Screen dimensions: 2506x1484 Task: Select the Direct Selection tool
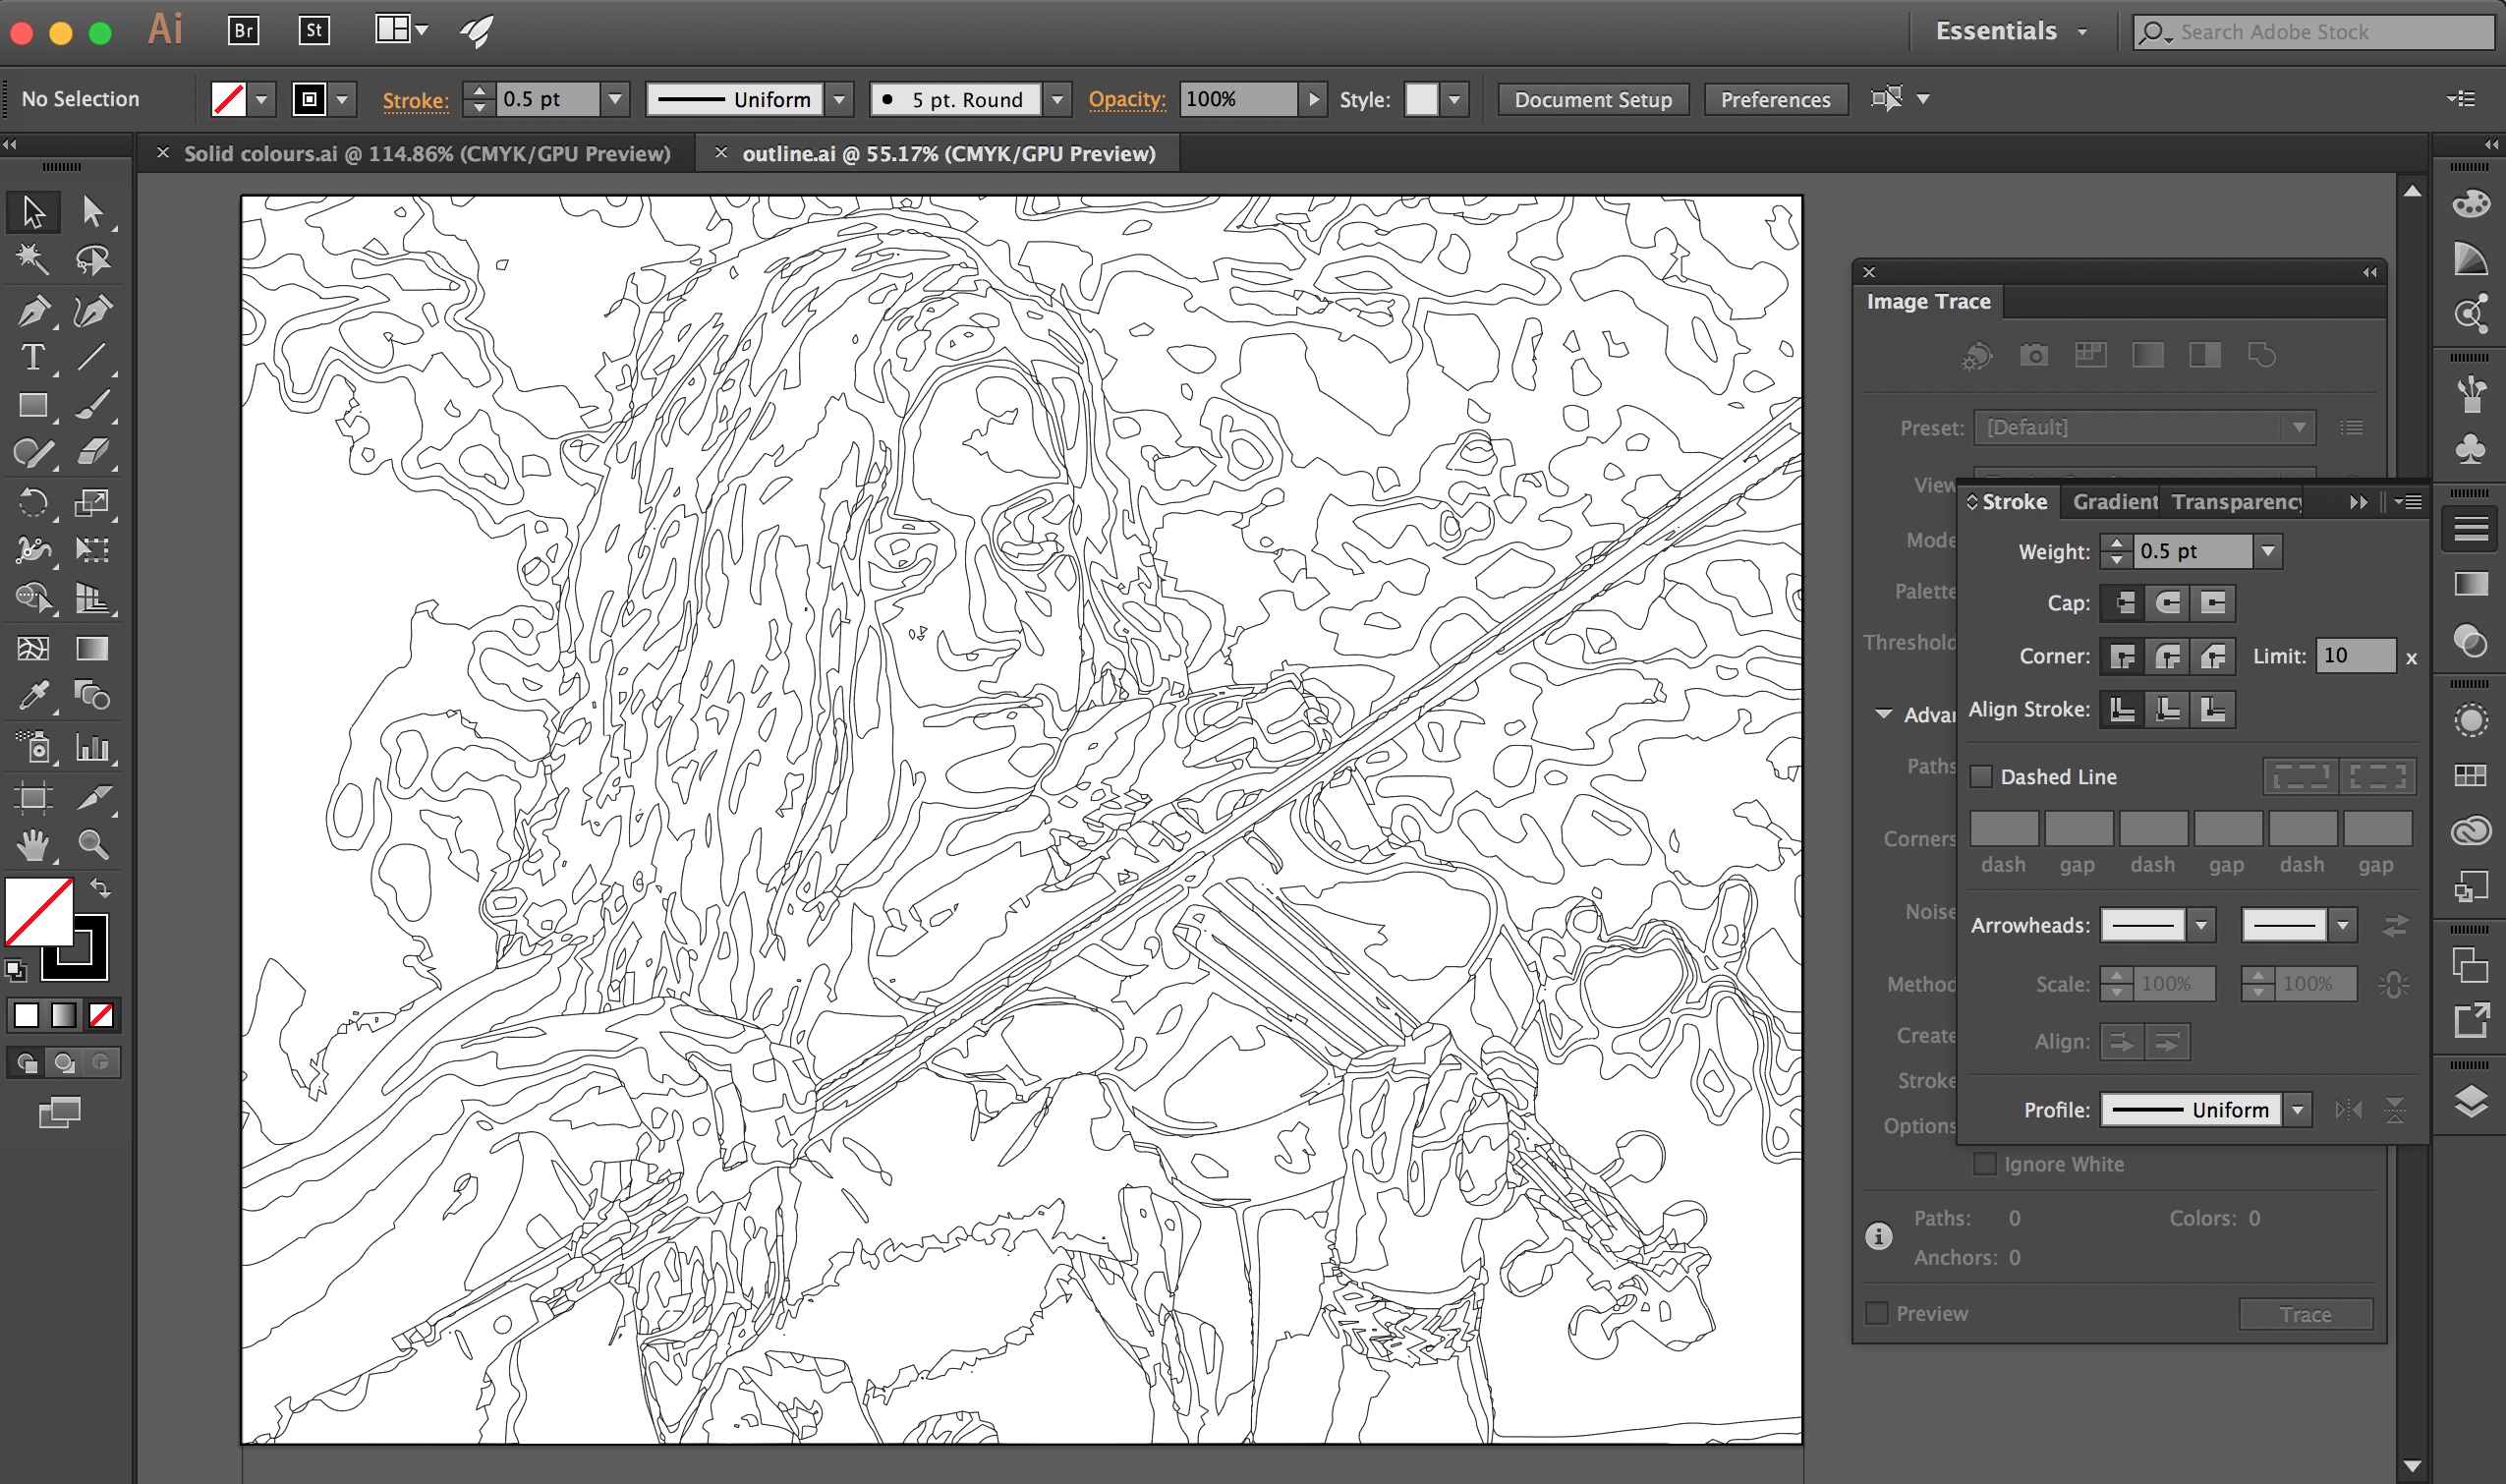93,211
